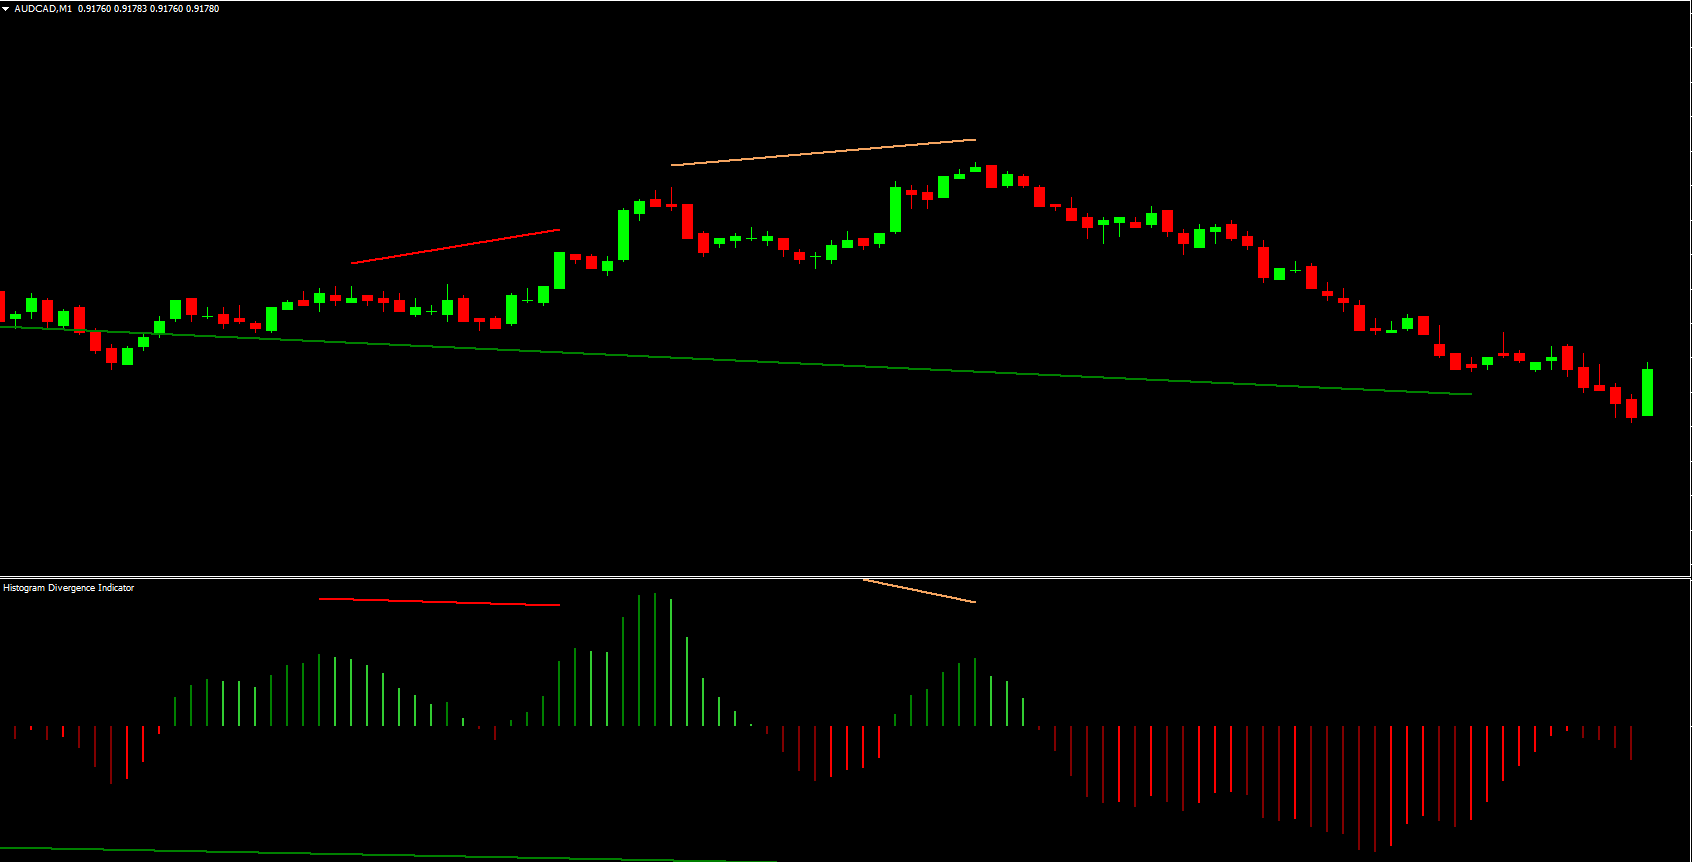Viewport: 1692px width, 862px height.
Task: Click the small green candle at the price peak
Action: coord(975,169)
